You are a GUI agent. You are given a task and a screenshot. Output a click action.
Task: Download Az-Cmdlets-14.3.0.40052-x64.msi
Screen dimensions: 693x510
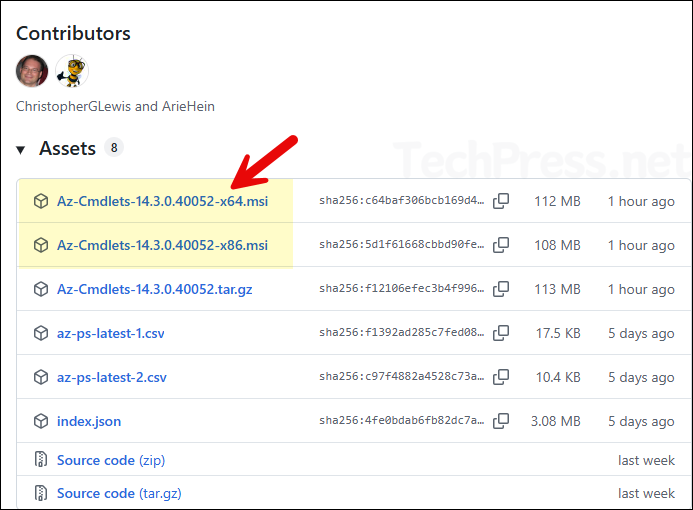[162, 201]
